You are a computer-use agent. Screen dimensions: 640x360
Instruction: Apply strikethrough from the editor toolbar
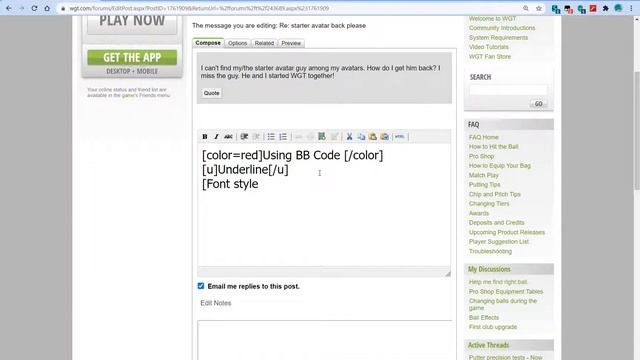point(228,137)
